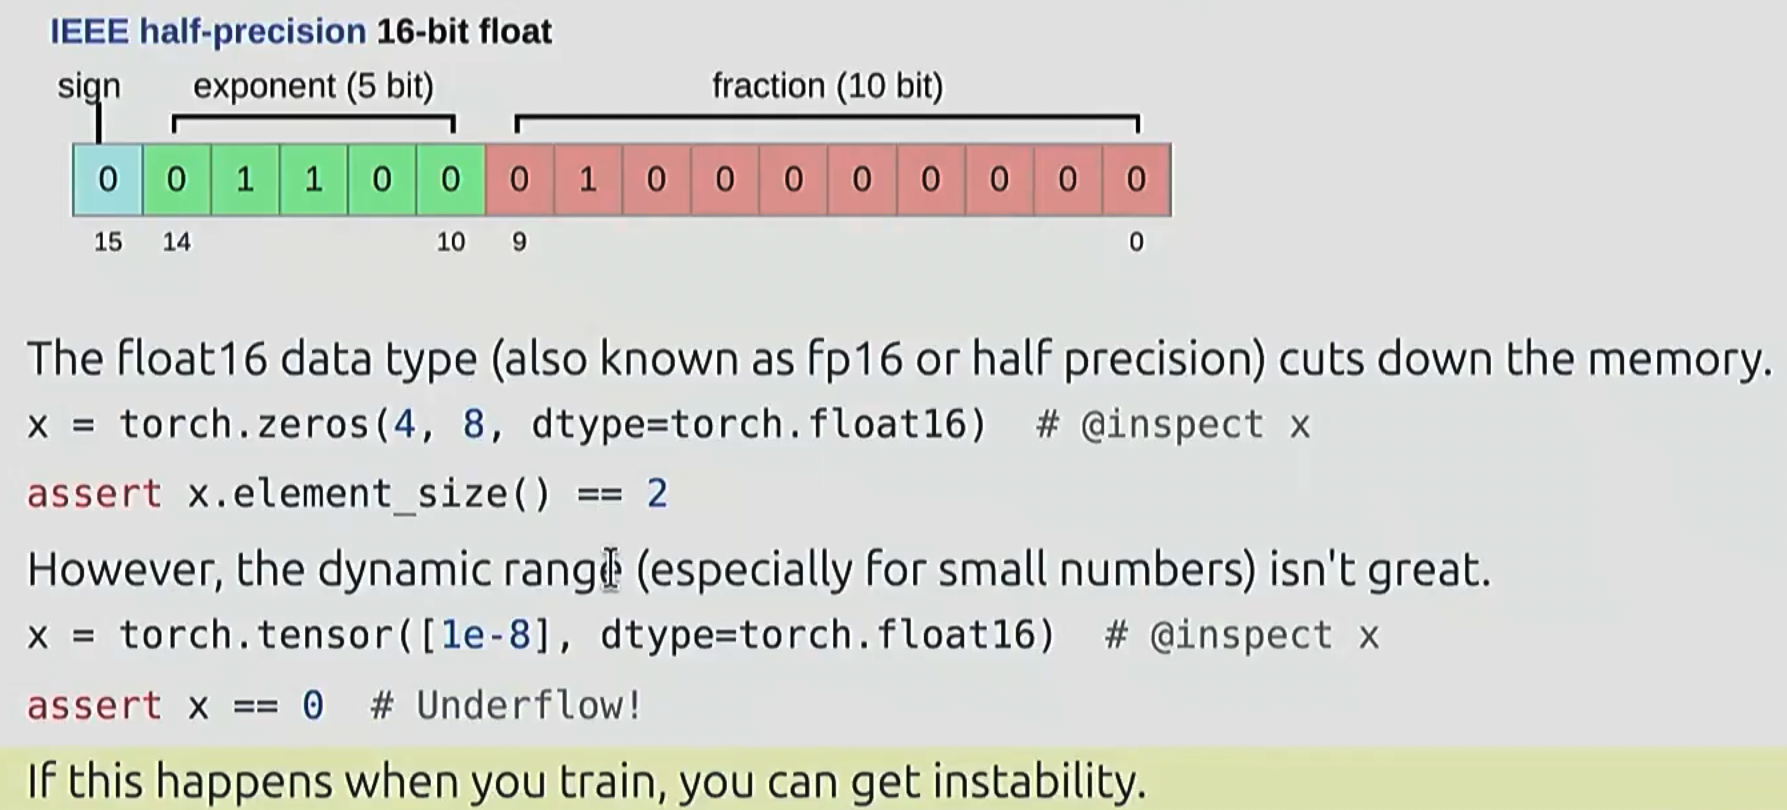Click the last fraction cell above index 0
The image size is (1787, 810).
point(1136,180)
